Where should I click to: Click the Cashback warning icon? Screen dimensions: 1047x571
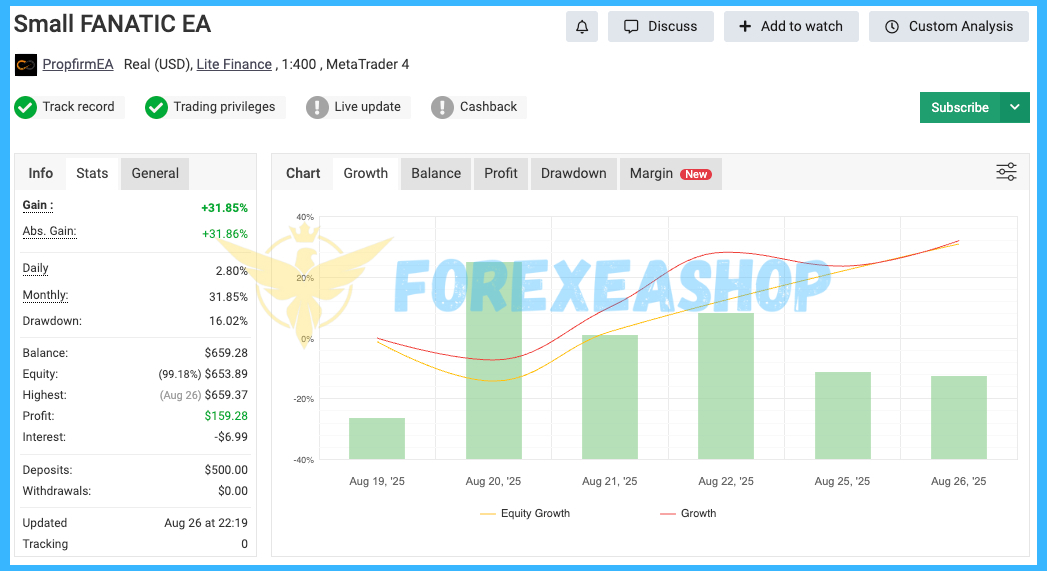442,107
